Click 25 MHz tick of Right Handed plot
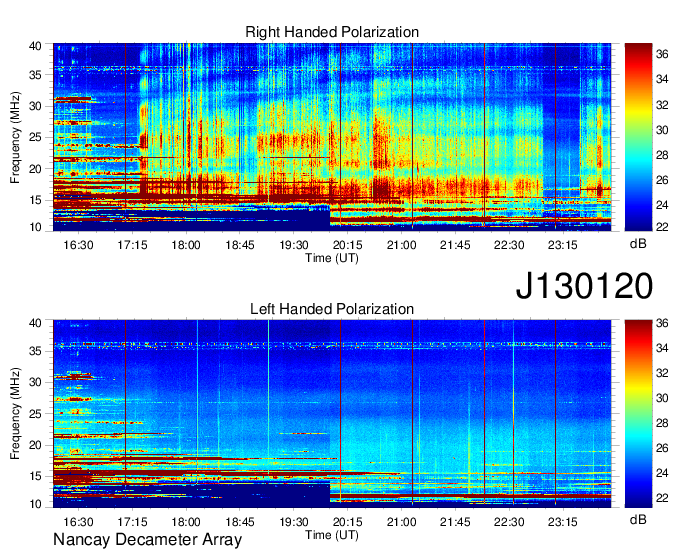Image resolution: width=680 pixels, height=552 pixels. coord(36,137)
